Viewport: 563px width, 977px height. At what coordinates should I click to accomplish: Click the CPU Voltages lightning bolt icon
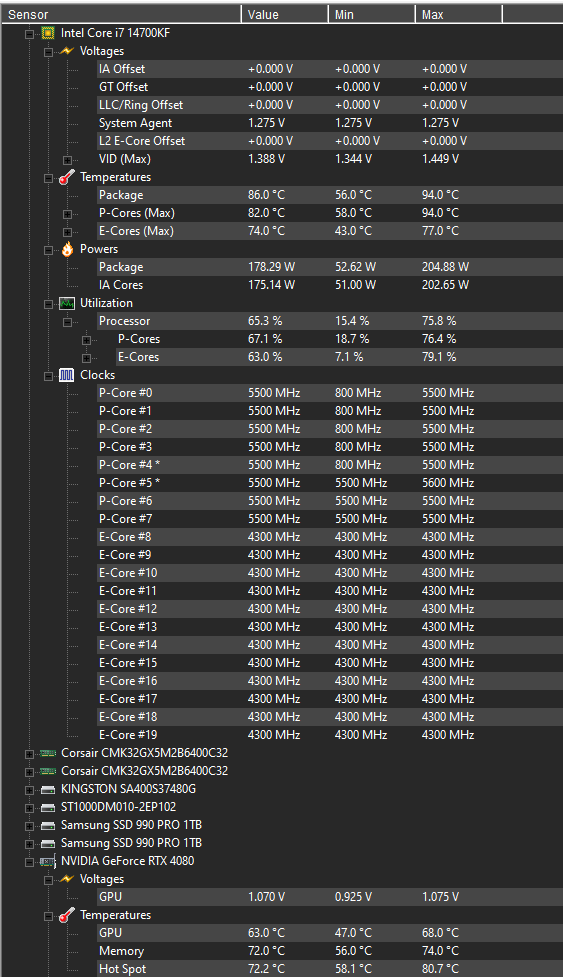click(67, 51)
